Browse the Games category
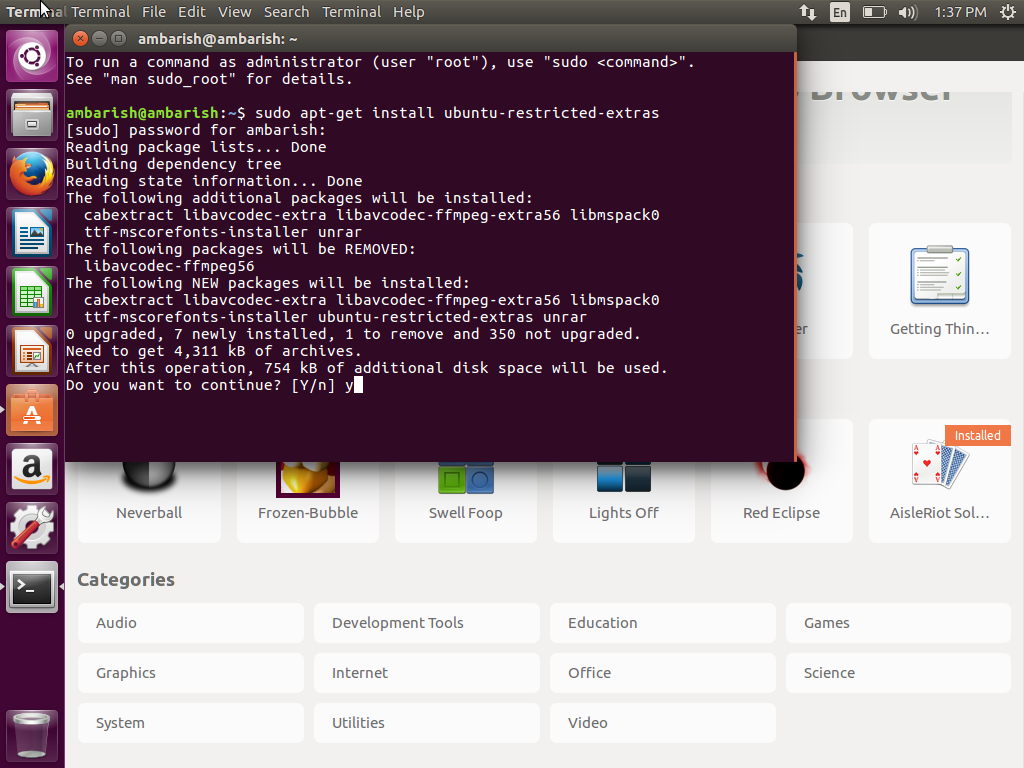The image size is (1024, 768). [x=899, y=623]
